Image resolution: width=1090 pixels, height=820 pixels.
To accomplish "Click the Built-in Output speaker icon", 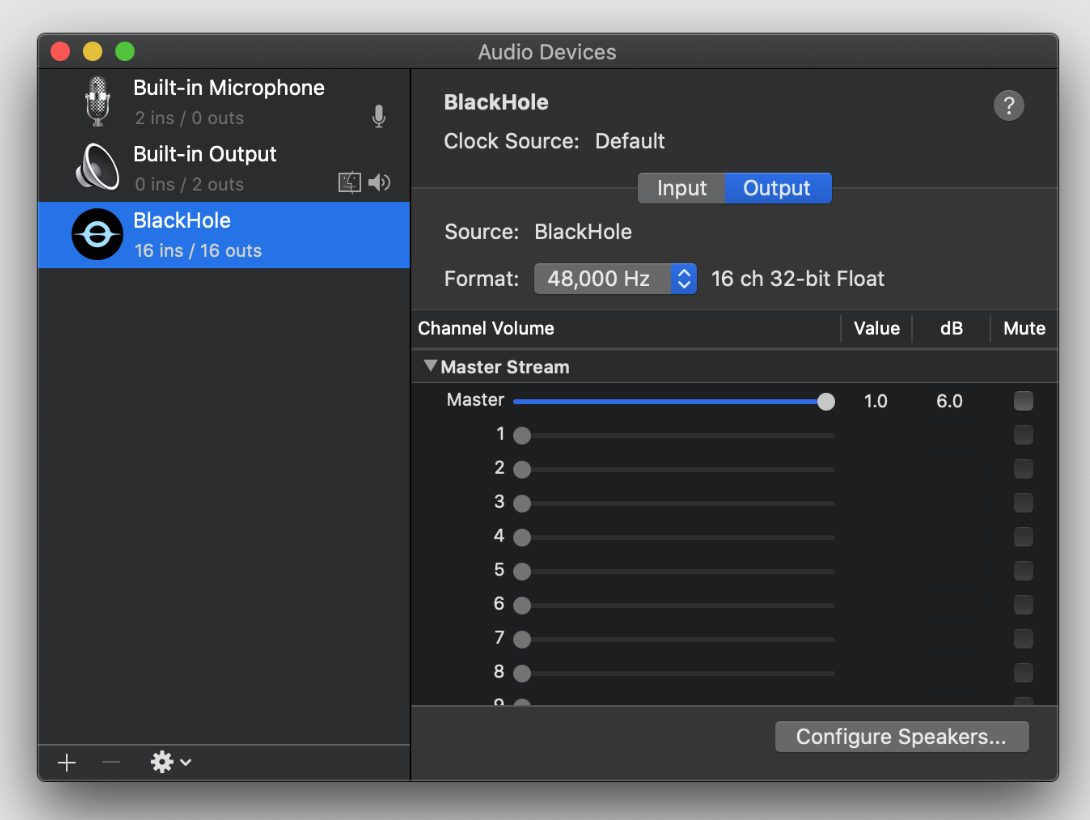I will click(x=97, y=167).
